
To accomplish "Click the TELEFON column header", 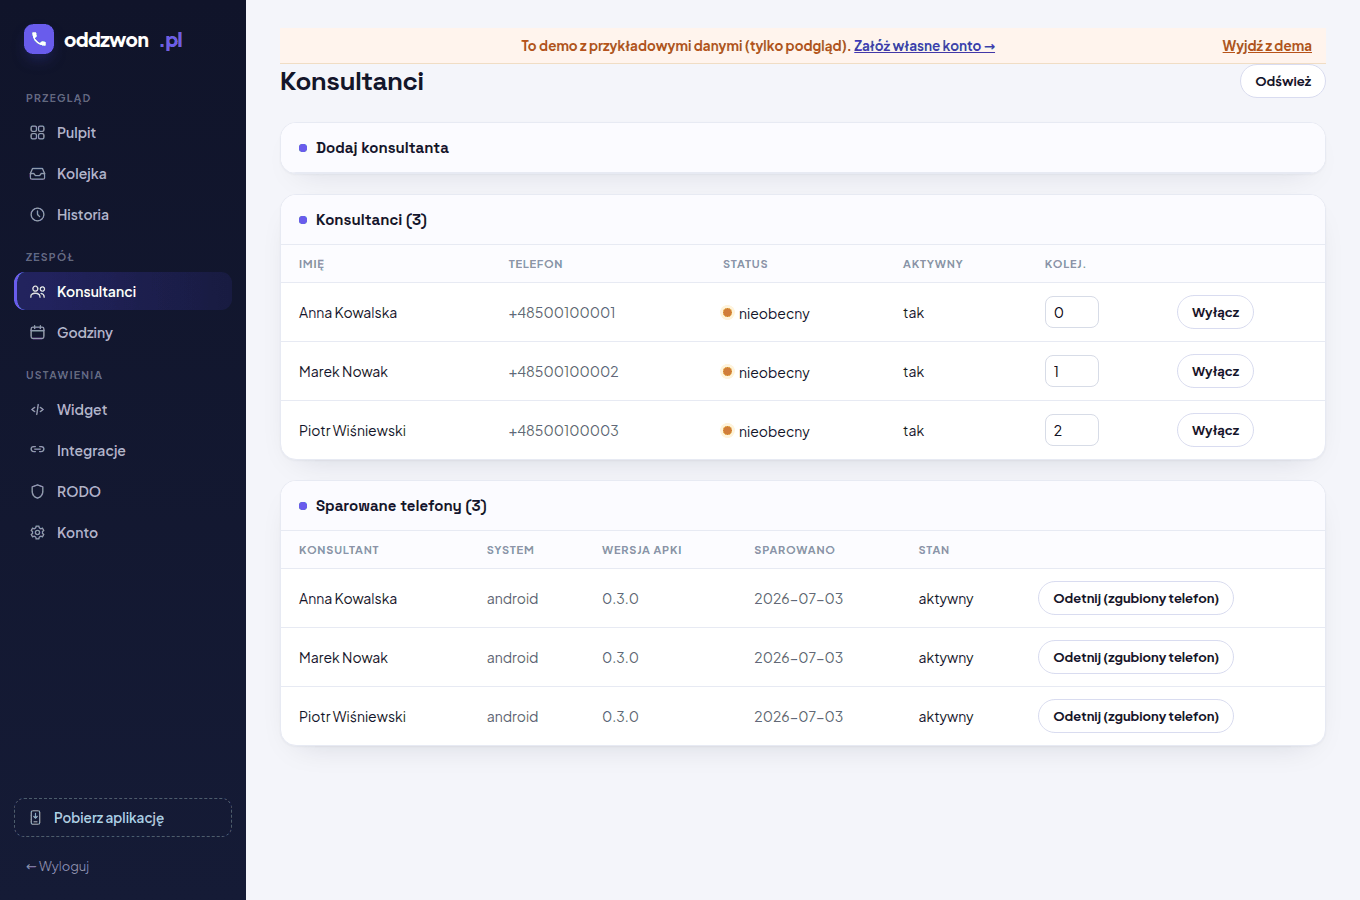I will tap(535, 264).
